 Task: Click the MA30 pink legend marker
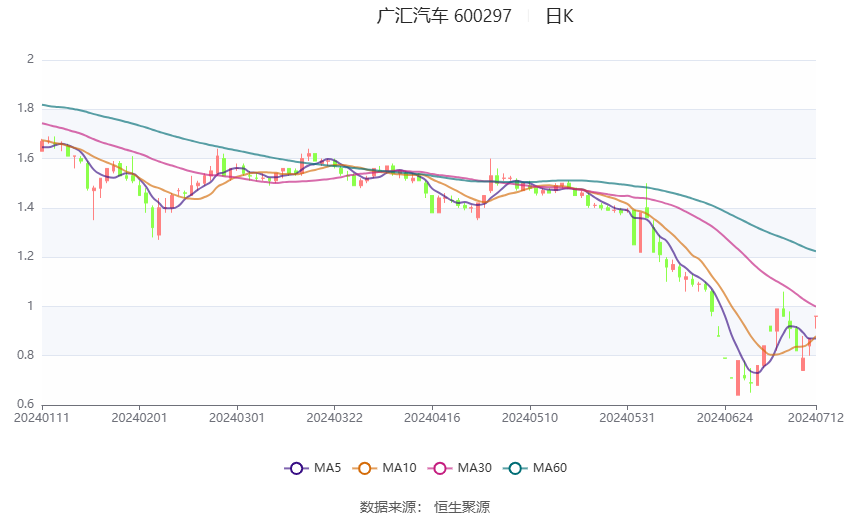[438, 468]
